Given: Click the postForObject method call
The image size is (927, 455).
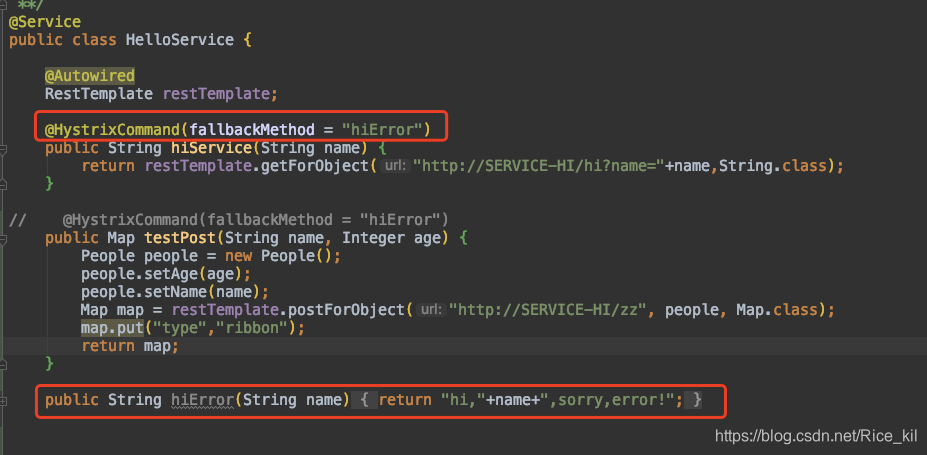Looking at the screenshot, I should (x=346, y=310).
